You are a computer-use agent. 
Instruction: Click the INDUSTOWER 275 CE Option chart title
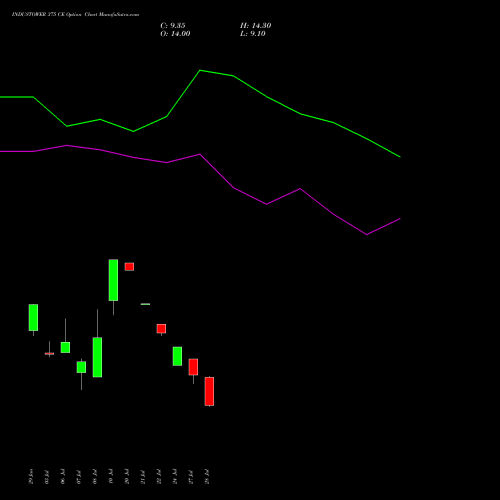click(75, 15)
